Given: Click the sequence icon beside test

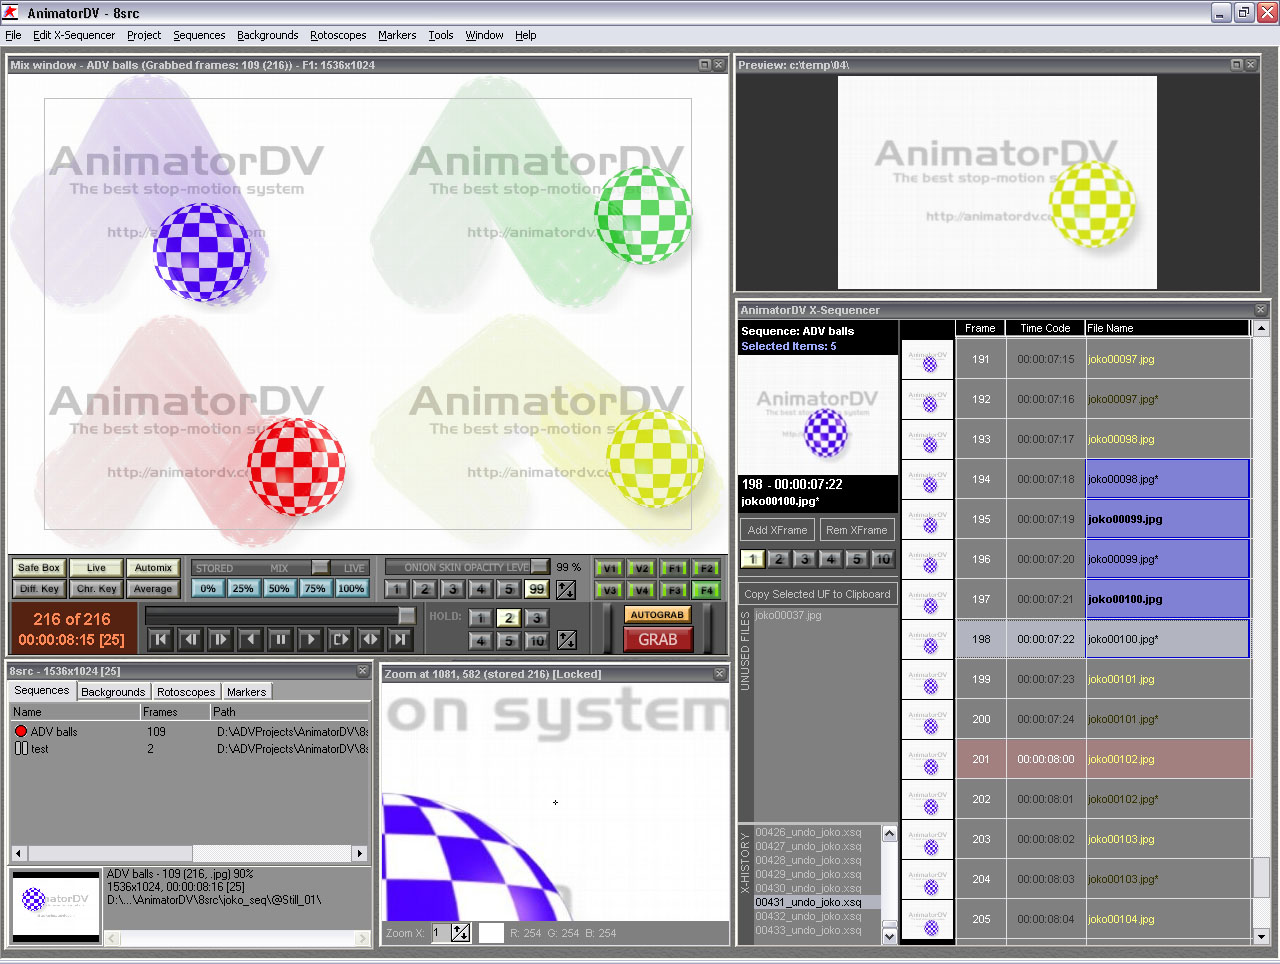Looking at the screenshot, I should click(21, 749).
